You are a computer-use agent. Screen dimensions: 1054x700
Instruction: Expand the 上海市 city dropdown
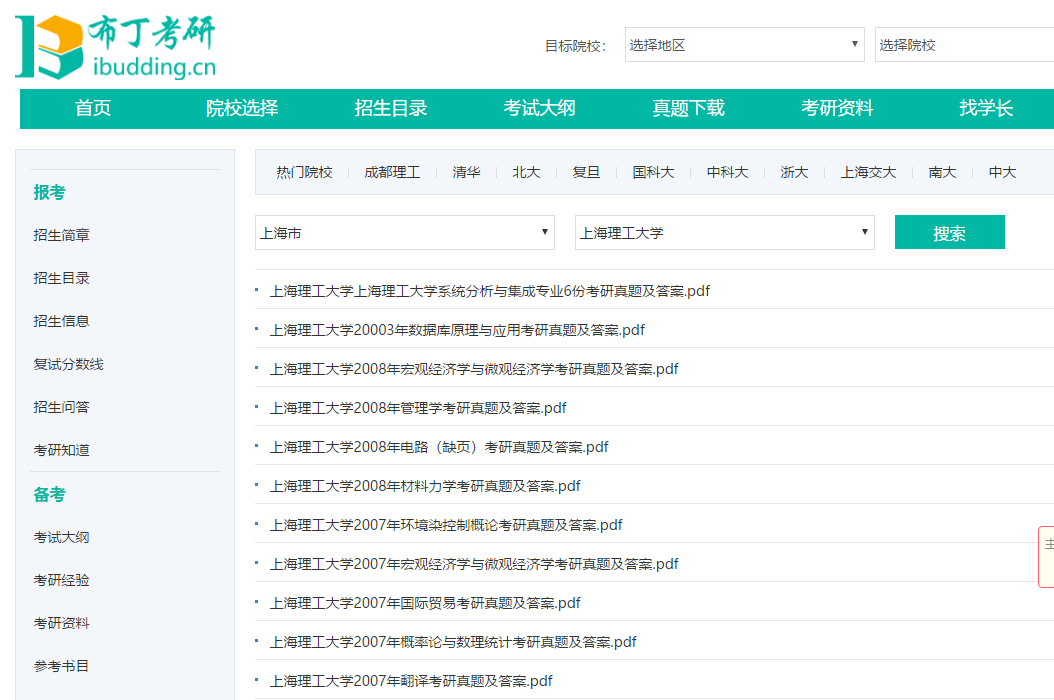point(405,233)
